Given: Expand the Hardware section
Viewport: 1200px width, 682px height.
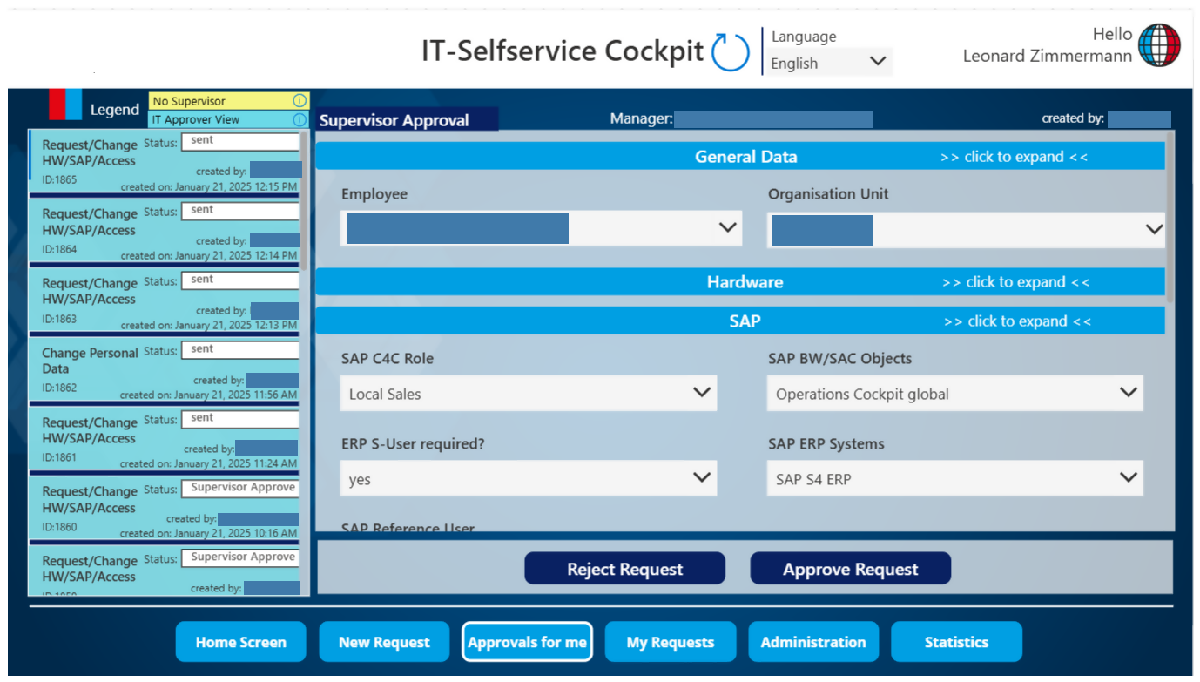Looking at the screenshot, I should point(740,282).
